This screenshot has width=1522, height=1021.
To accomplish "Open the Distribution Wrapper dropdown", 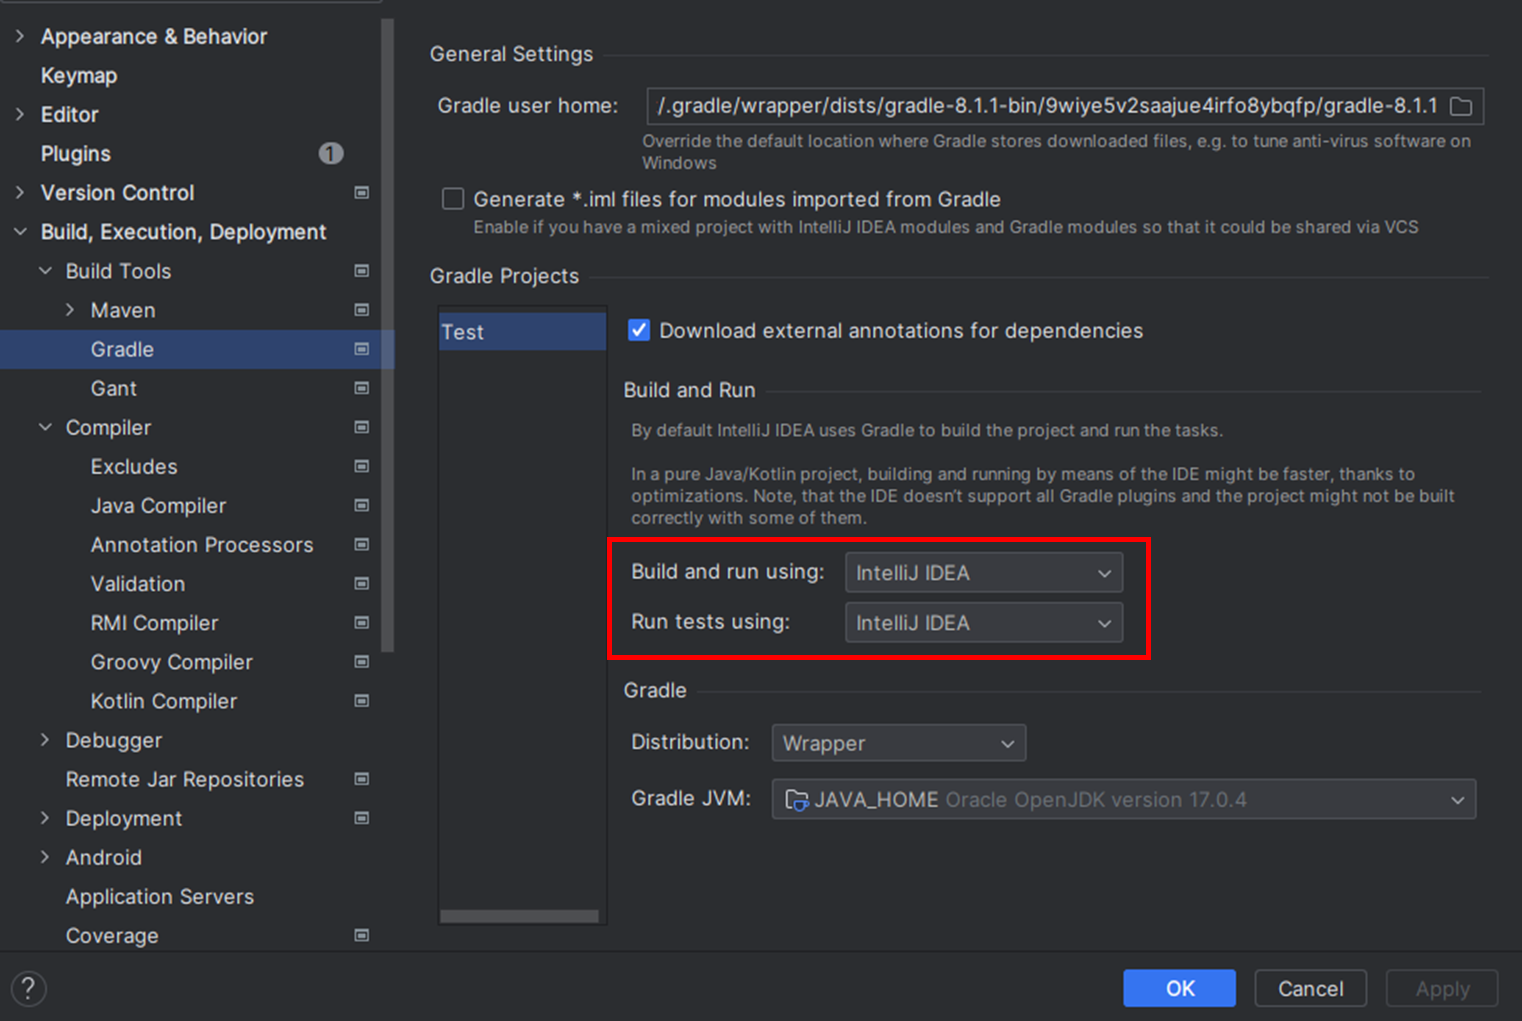I will 899,743.
